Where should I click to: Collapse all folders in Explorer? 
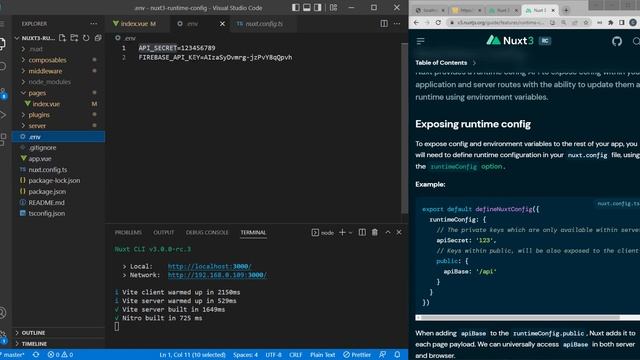[x=98, y=38]
